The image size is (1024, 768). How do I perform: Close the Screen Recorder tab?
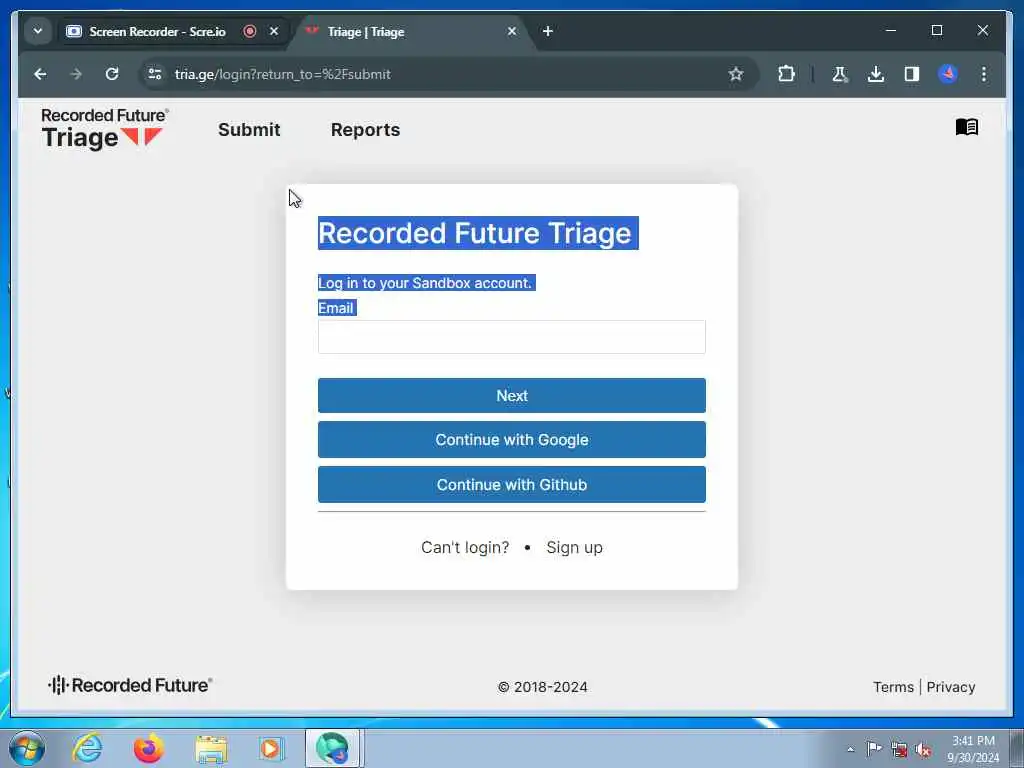coord(274,31)
